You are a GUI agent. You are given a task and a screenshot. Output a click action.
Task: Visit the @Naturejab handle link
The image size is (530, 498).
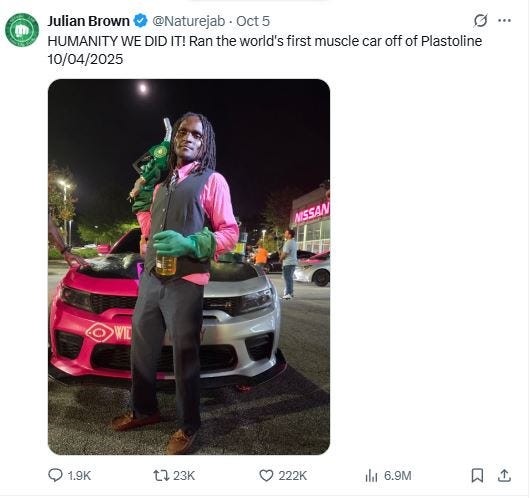tap(188, 21)
